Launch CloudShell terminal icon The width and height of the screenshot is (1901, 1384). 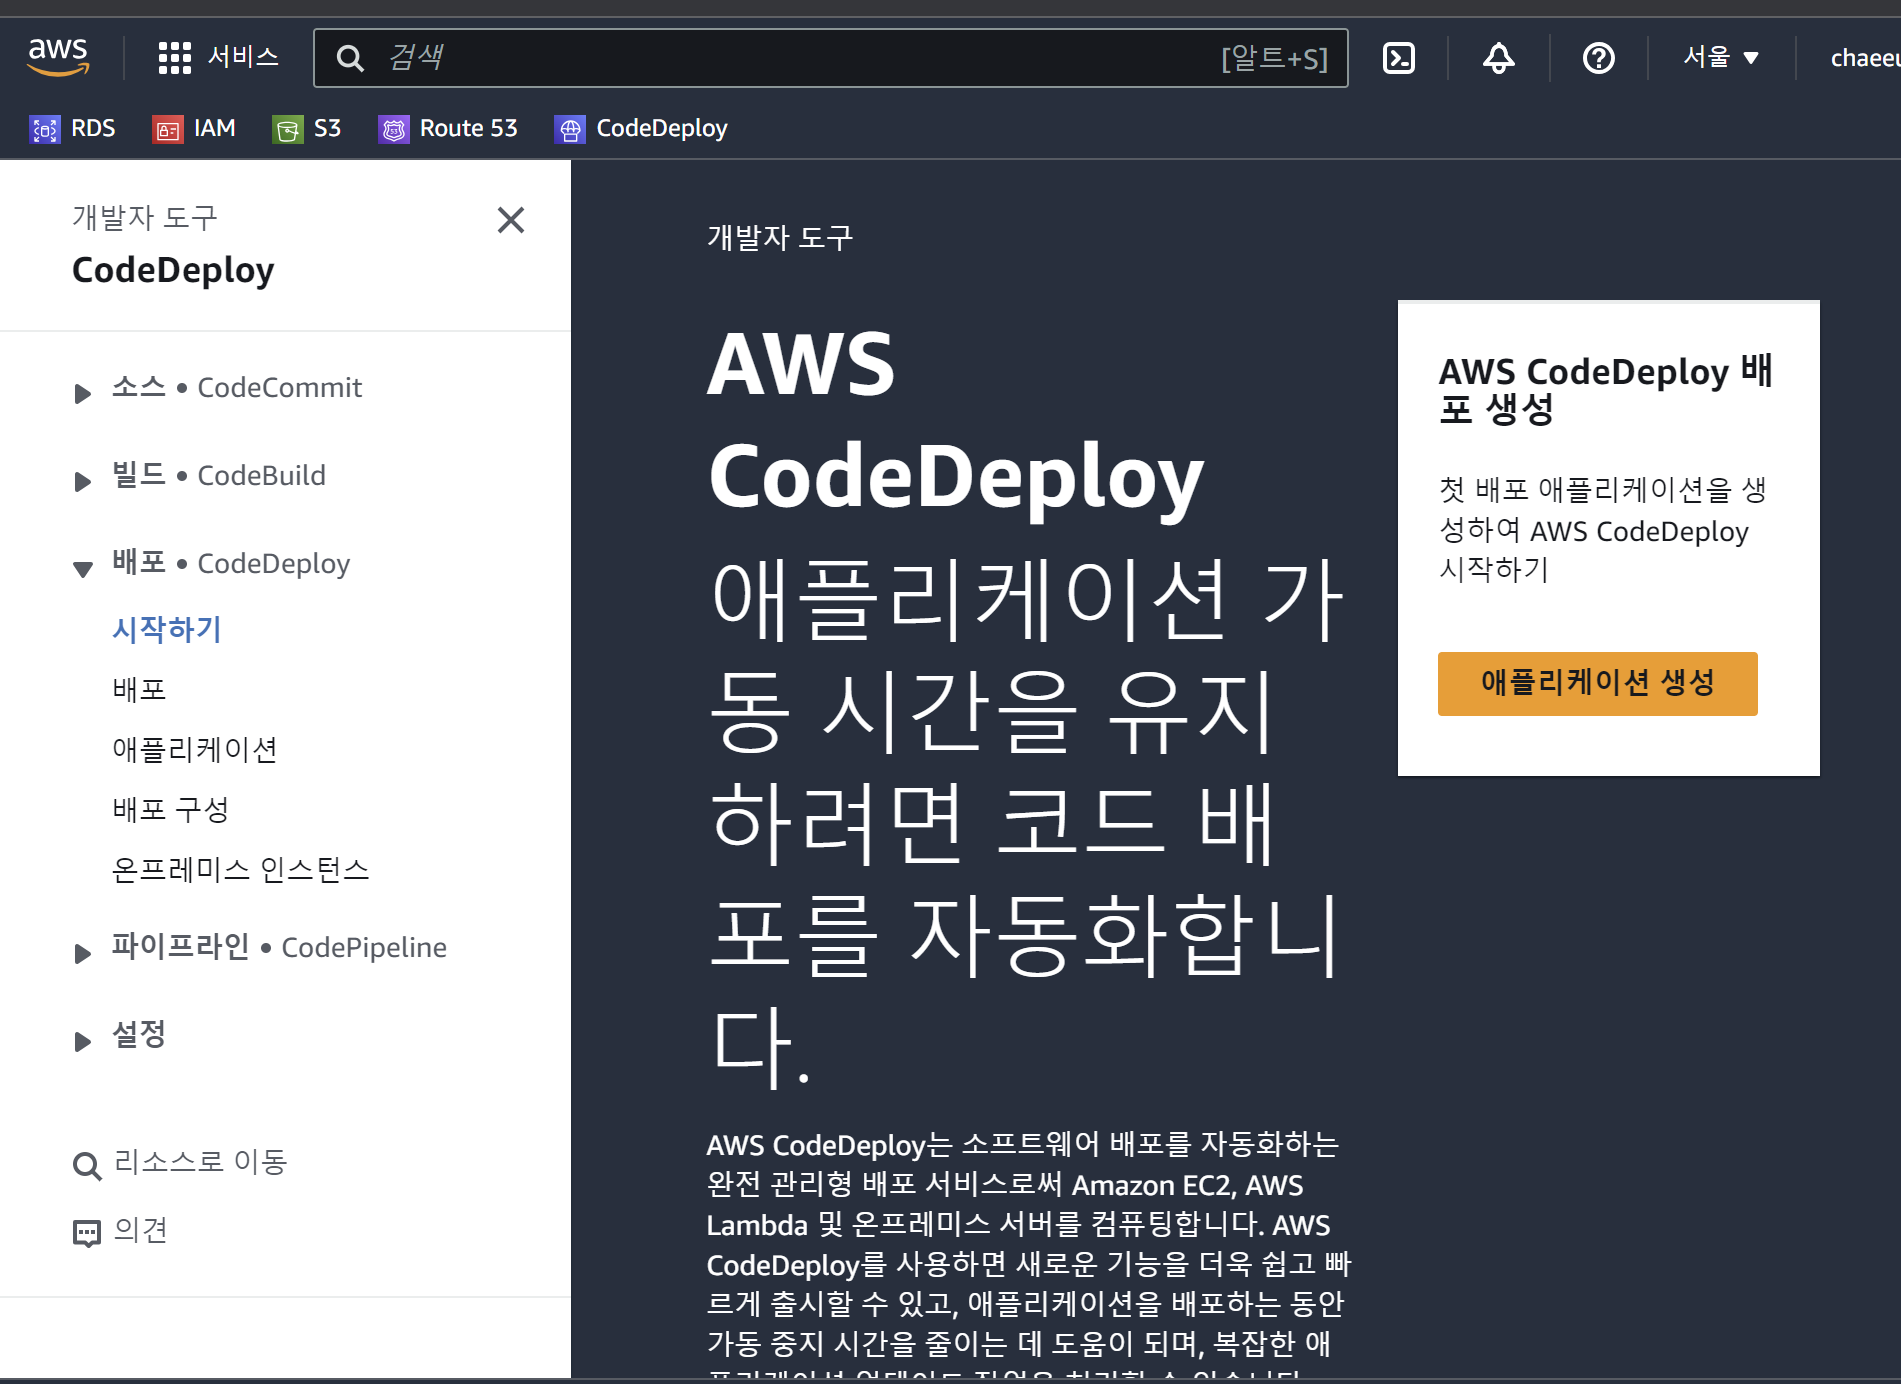[x=1398, y=58]
